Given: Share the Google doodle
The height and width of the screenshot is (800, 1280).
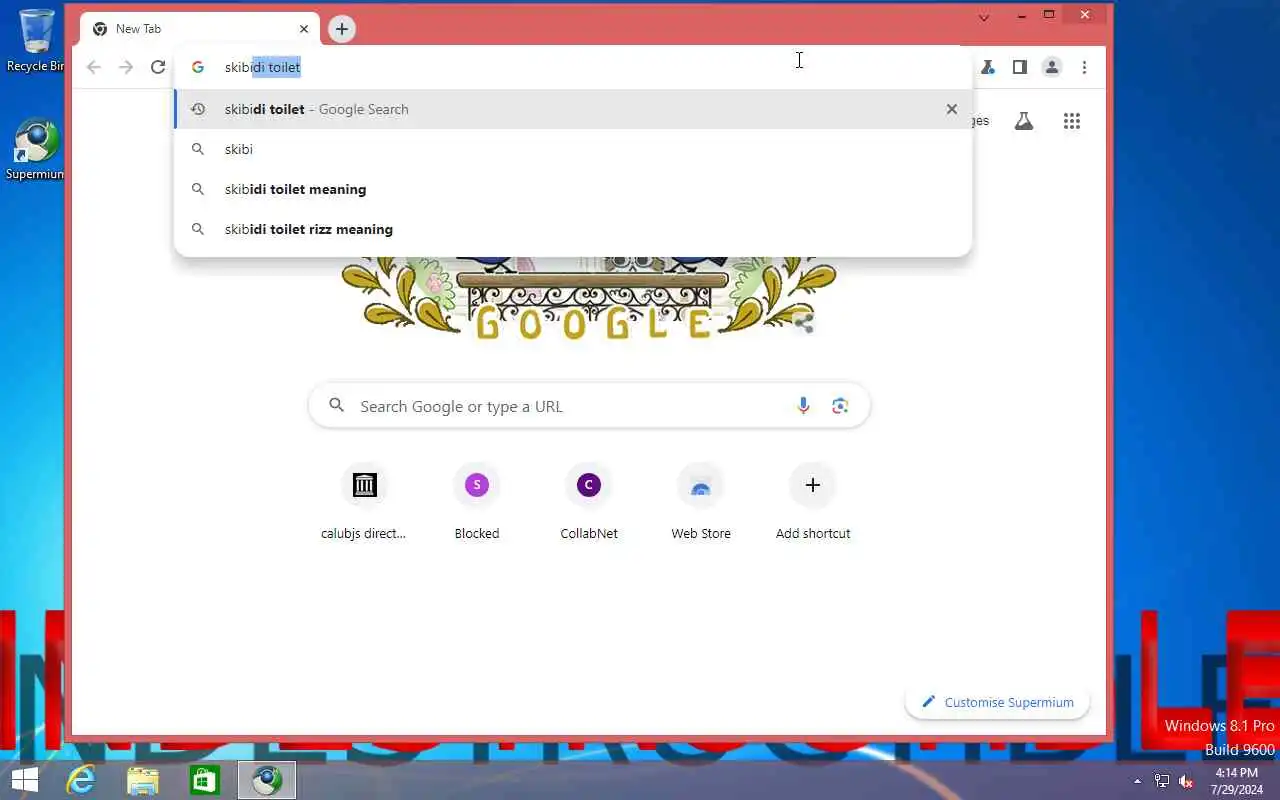Looking at the screenshot, I should (803, 322).
